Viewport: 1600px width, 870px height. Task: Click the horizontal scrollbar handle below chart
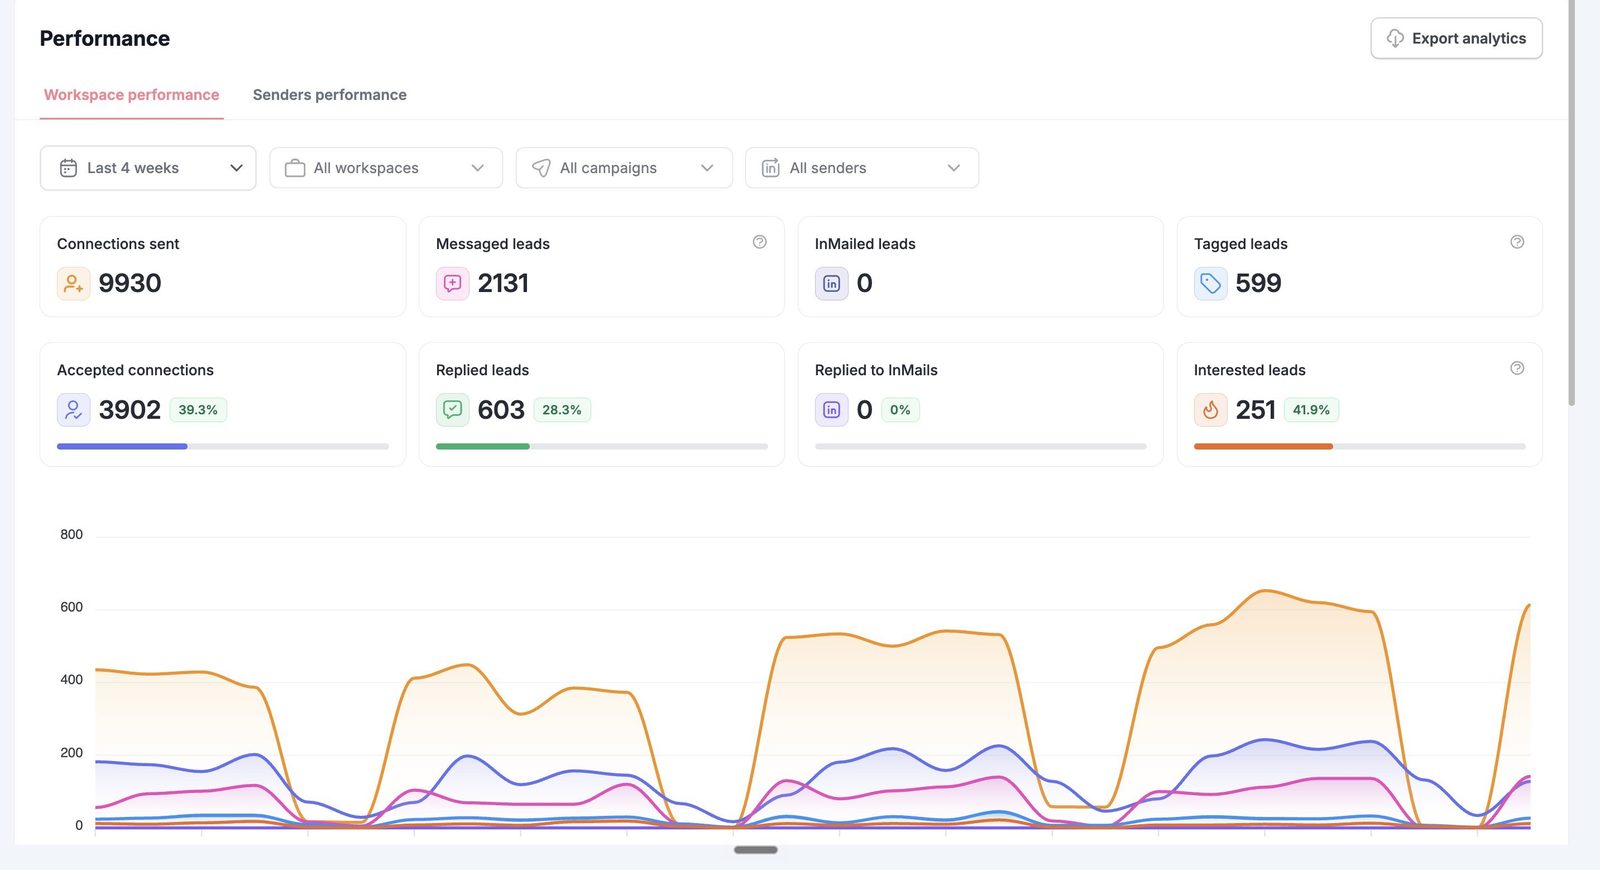click(x=756, y=850)
